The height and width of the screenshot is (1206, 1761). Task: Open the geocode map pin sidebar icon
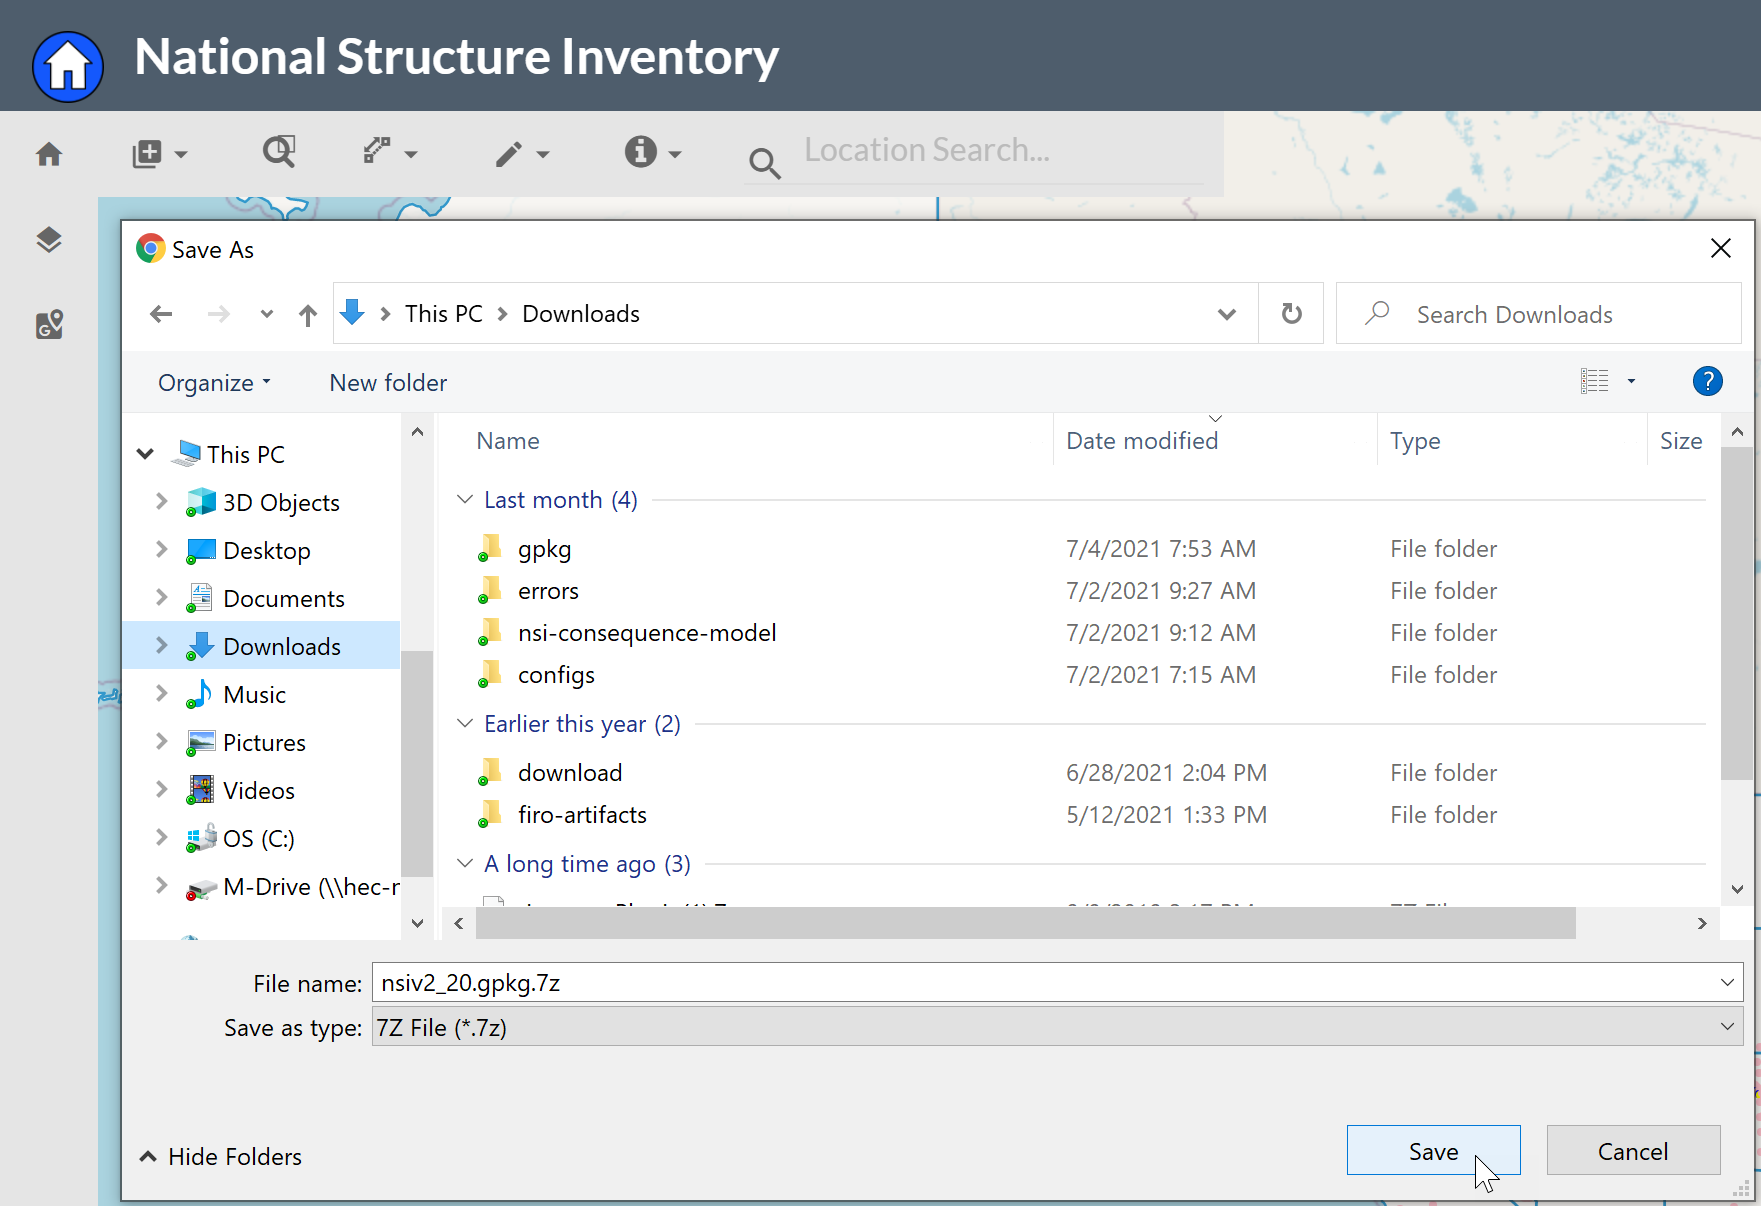click(x=49, y=324)
